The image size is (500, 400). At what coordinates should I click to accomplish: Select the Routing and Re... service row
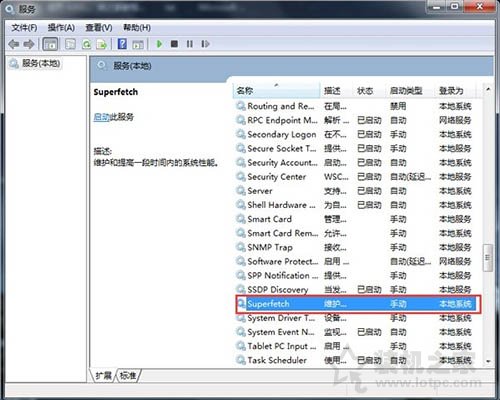coord(357,106)
